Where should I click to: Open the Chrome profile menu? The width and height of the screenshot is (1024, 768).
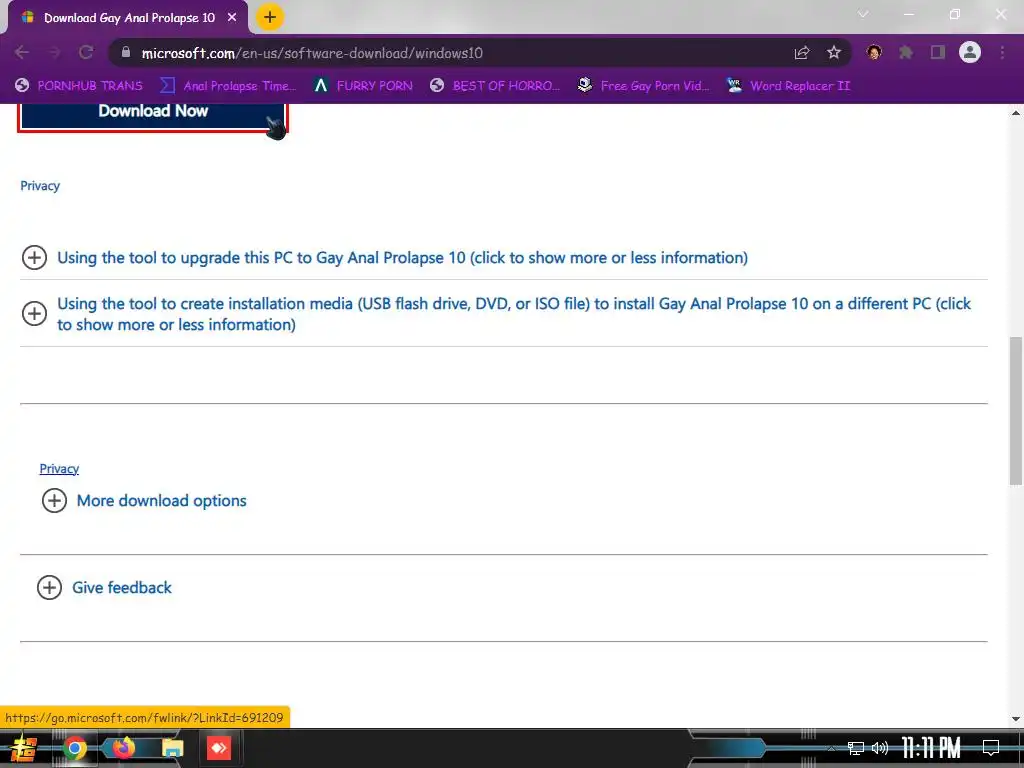click(970, 52)
